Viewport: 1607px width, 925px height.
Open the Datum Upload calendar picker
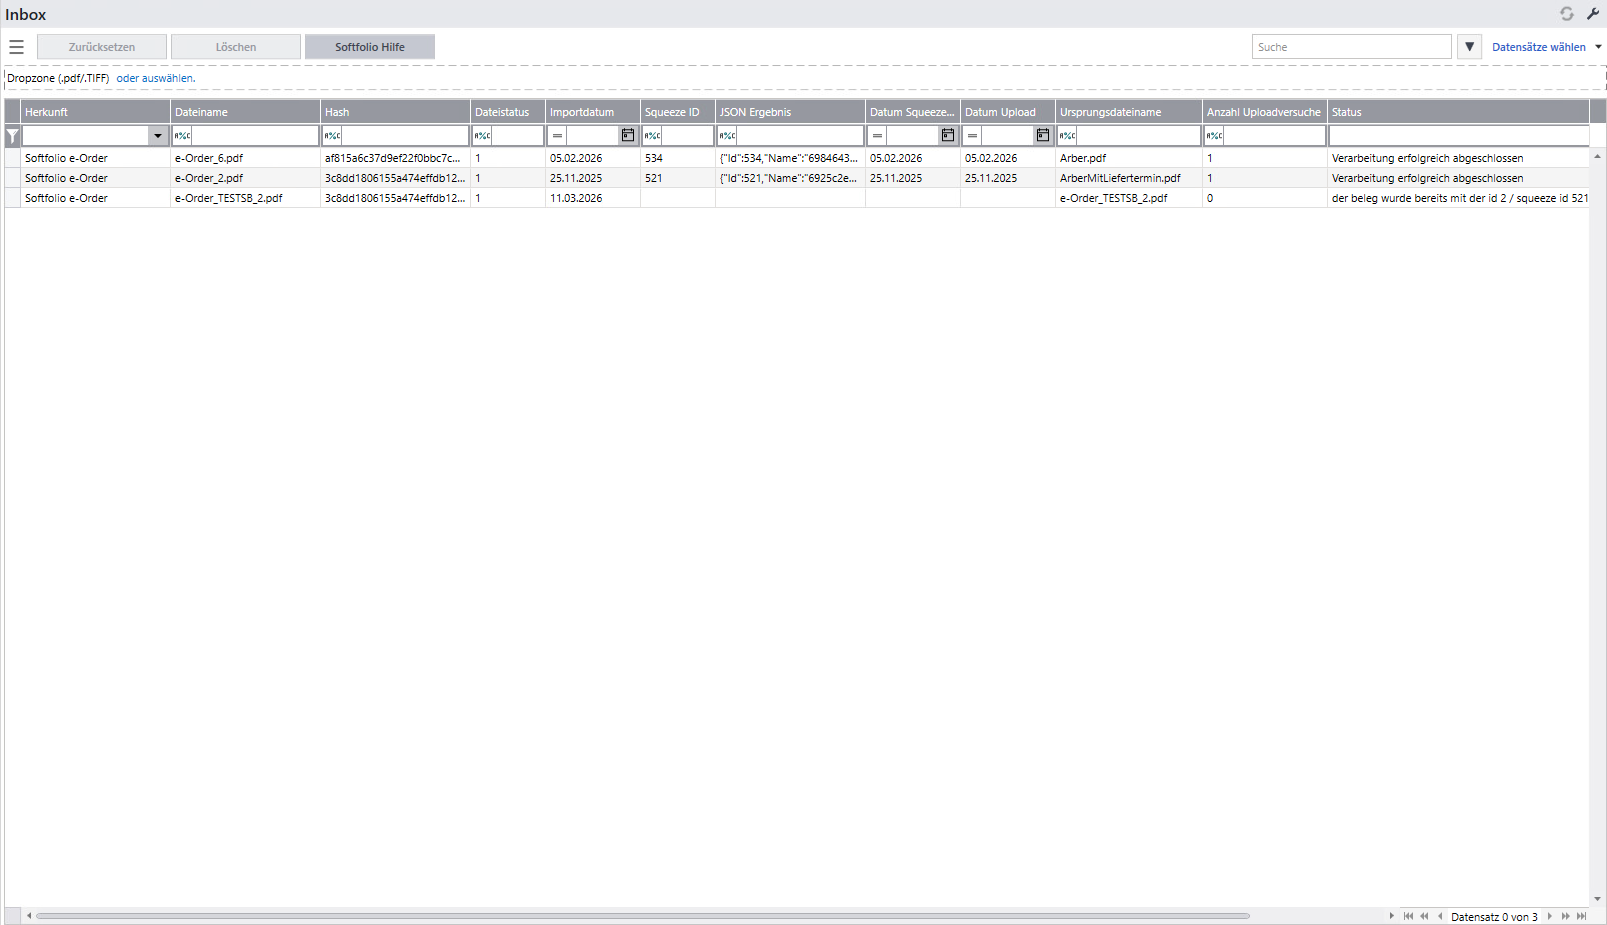point(1043,135)
